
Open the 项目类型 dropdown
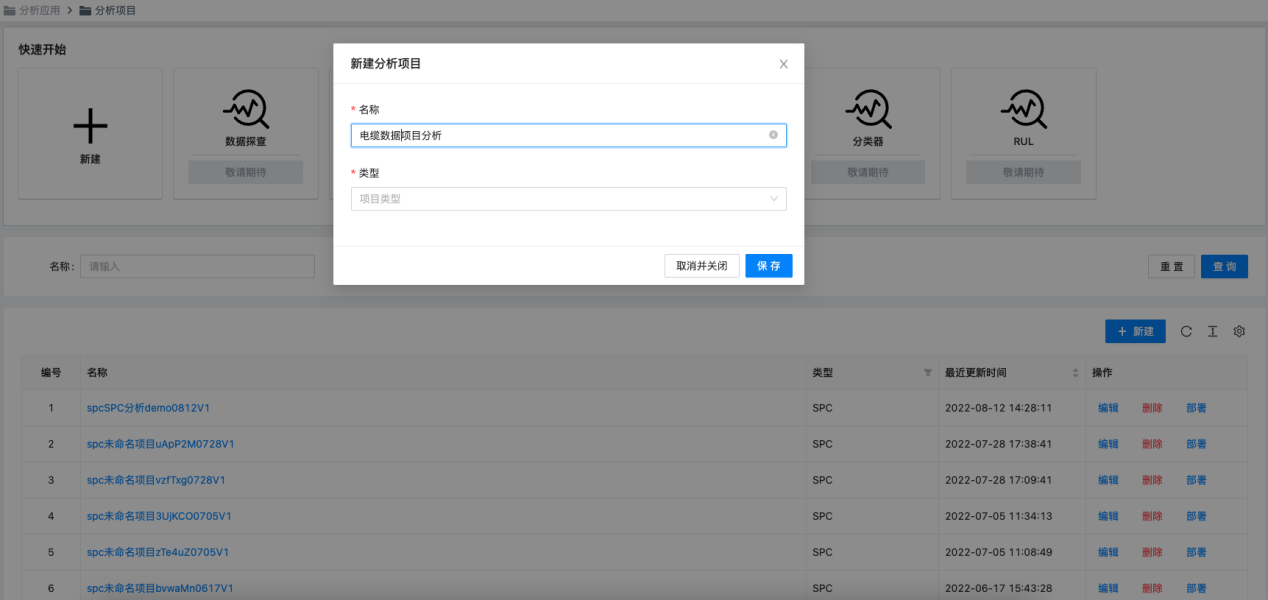pos(568,199)
